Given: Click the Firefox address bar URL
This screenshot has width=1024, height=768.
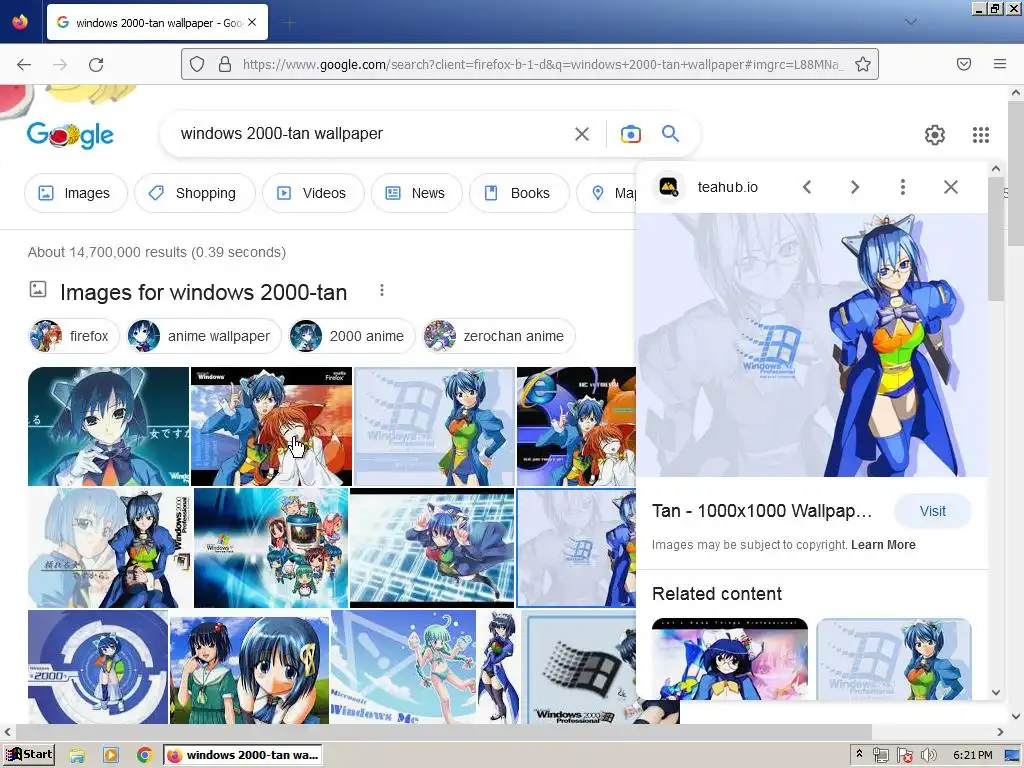Looking at the screenshot, I should (x=542, y=64).
